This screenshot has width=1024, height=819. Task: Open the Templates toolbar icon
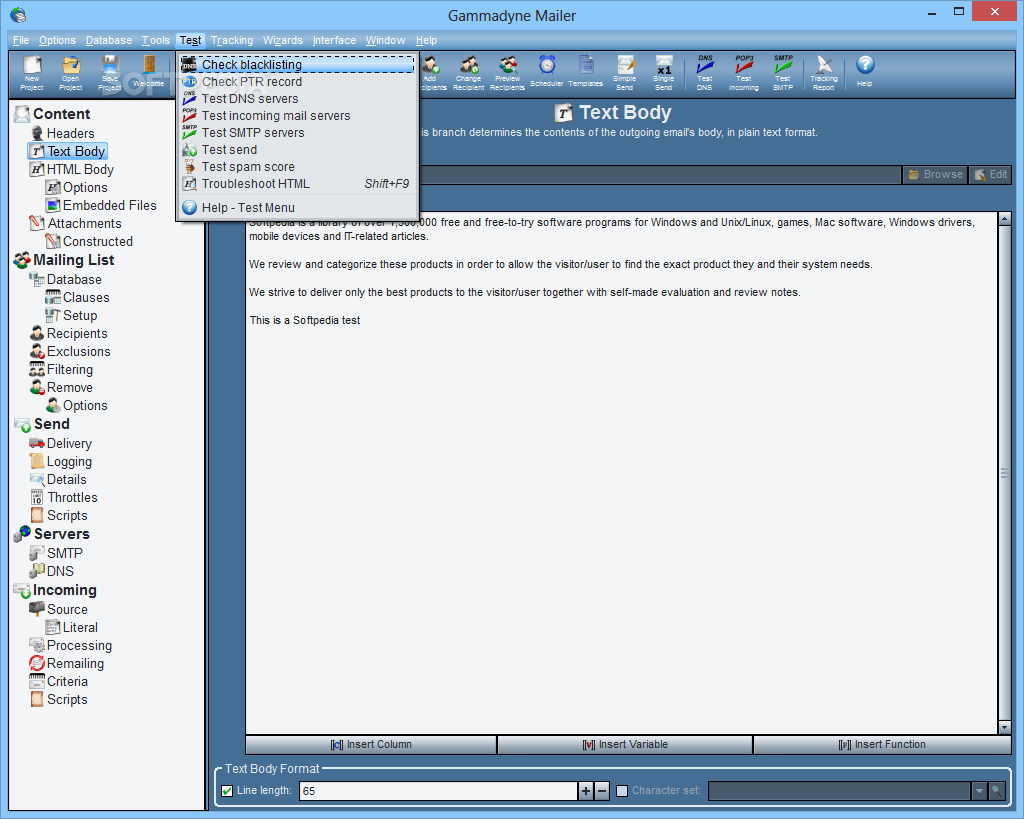[x=586, y=71]
